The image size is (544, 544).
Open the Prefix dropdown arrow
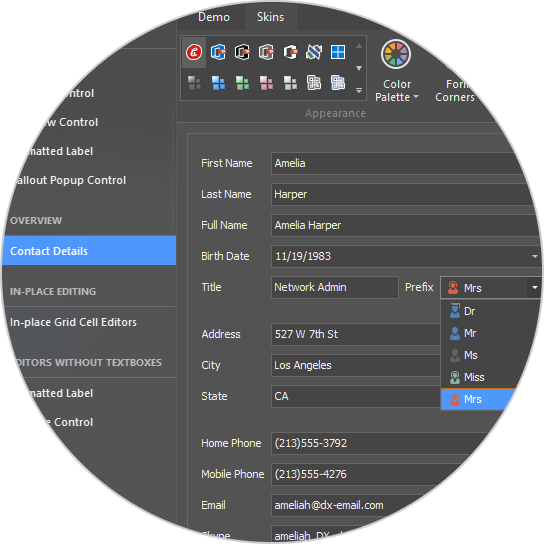click(535, 287)
